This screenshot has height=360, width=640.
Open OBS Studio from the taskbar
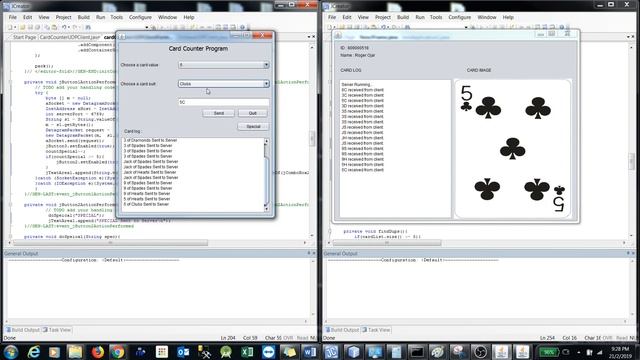(x=480, y=351)
